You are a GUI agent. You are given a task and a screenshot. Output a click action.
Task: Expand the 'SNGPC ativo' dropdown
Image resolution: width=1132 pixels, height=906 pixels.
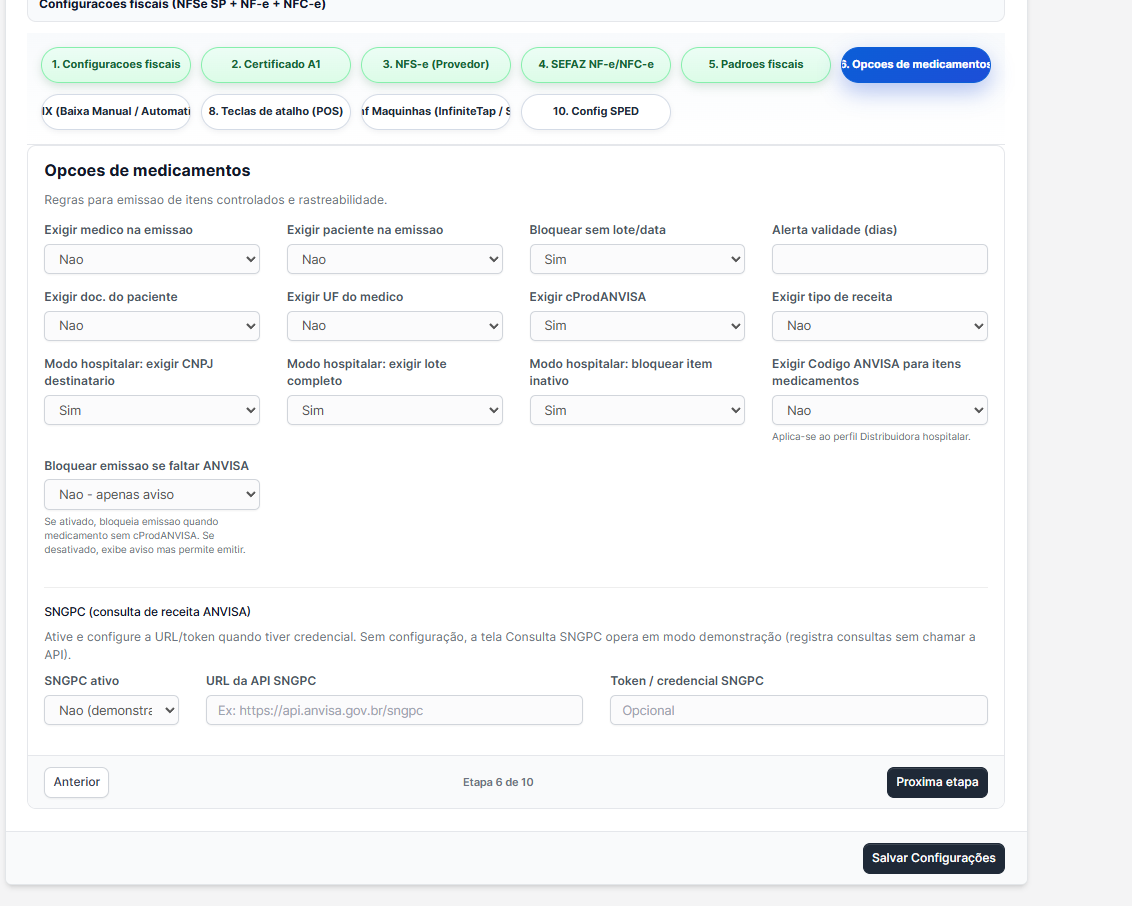coord(111,710)
